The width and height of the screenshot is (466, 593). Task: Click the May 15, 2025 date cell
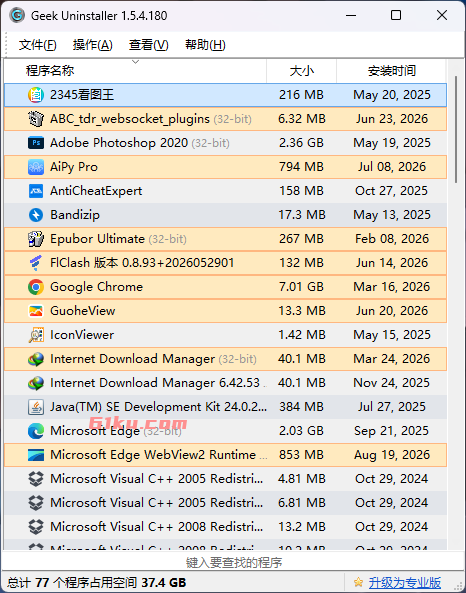(392, 335)
